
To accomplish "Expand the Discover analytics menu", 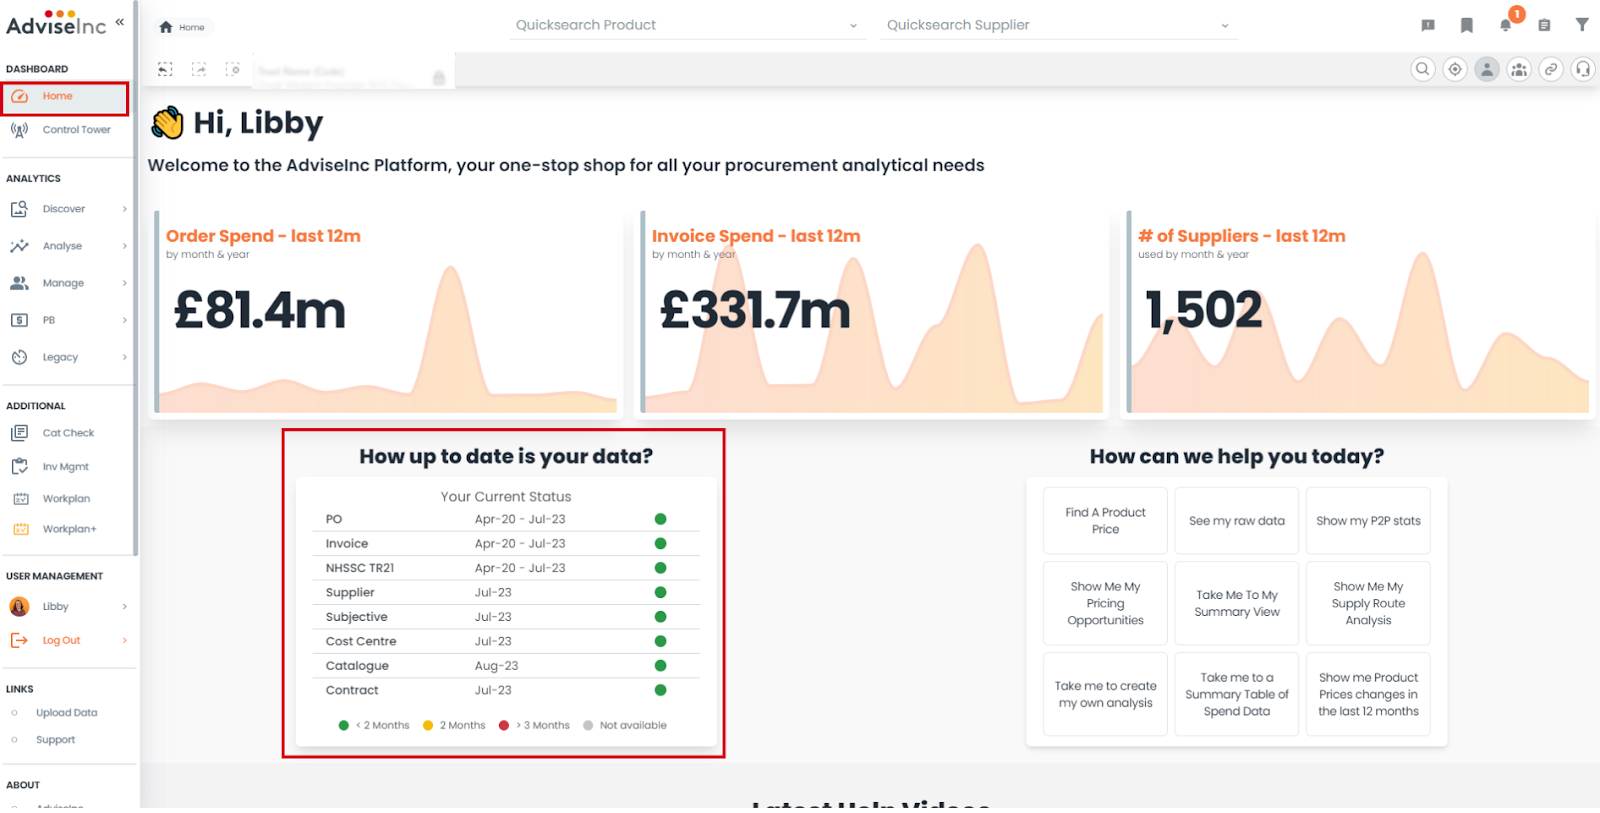I will (x=67, y=209).
